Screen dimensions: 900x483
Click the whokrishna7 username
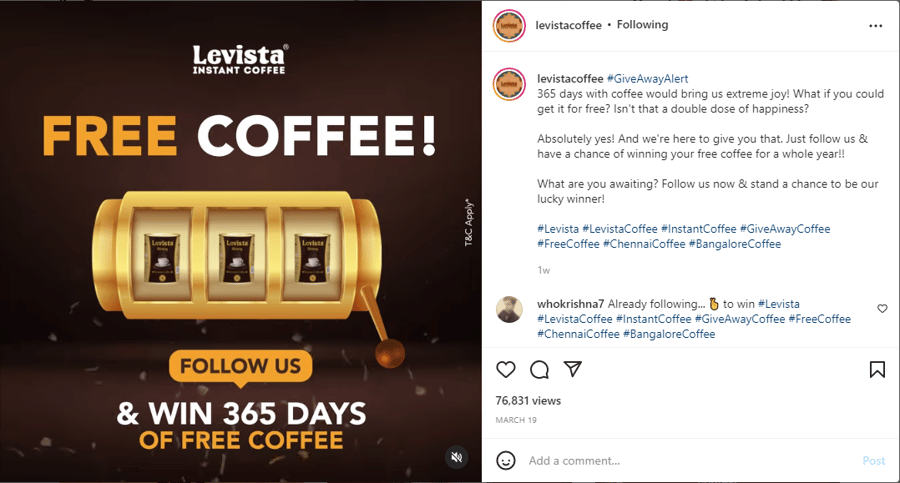[x=571, y=304]
